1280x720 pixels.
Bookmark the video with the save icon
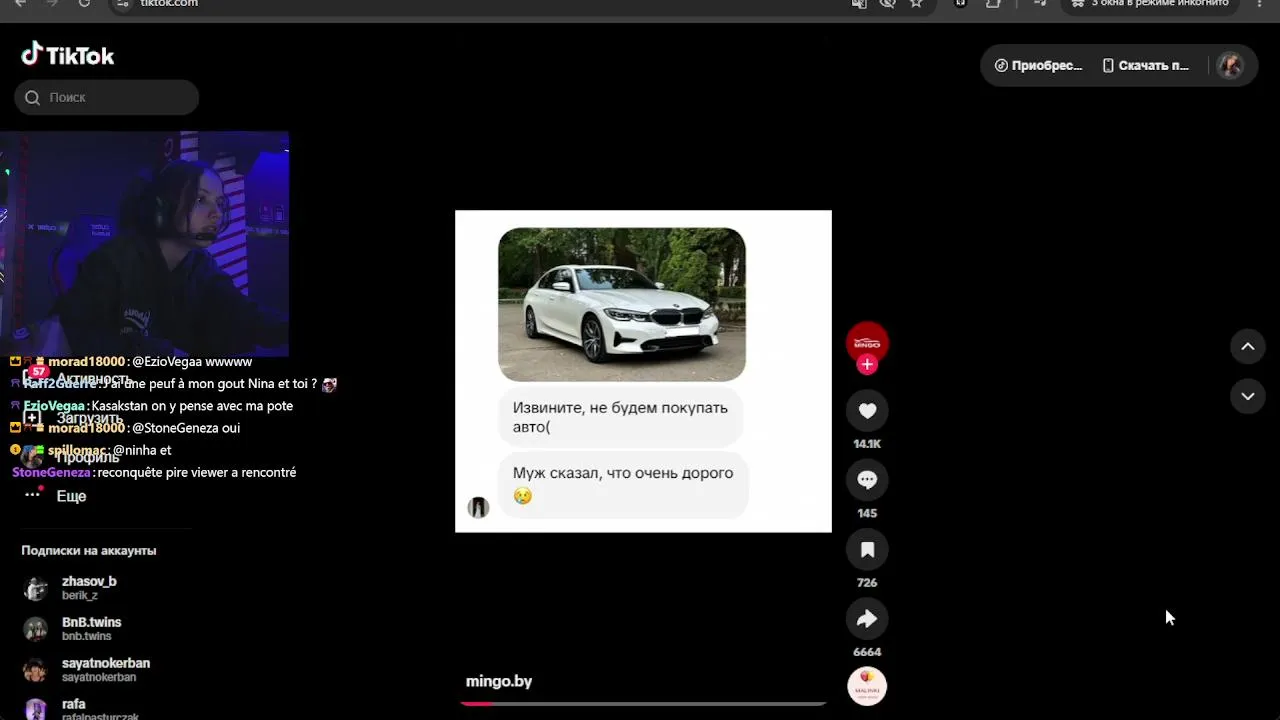(867, 549)
